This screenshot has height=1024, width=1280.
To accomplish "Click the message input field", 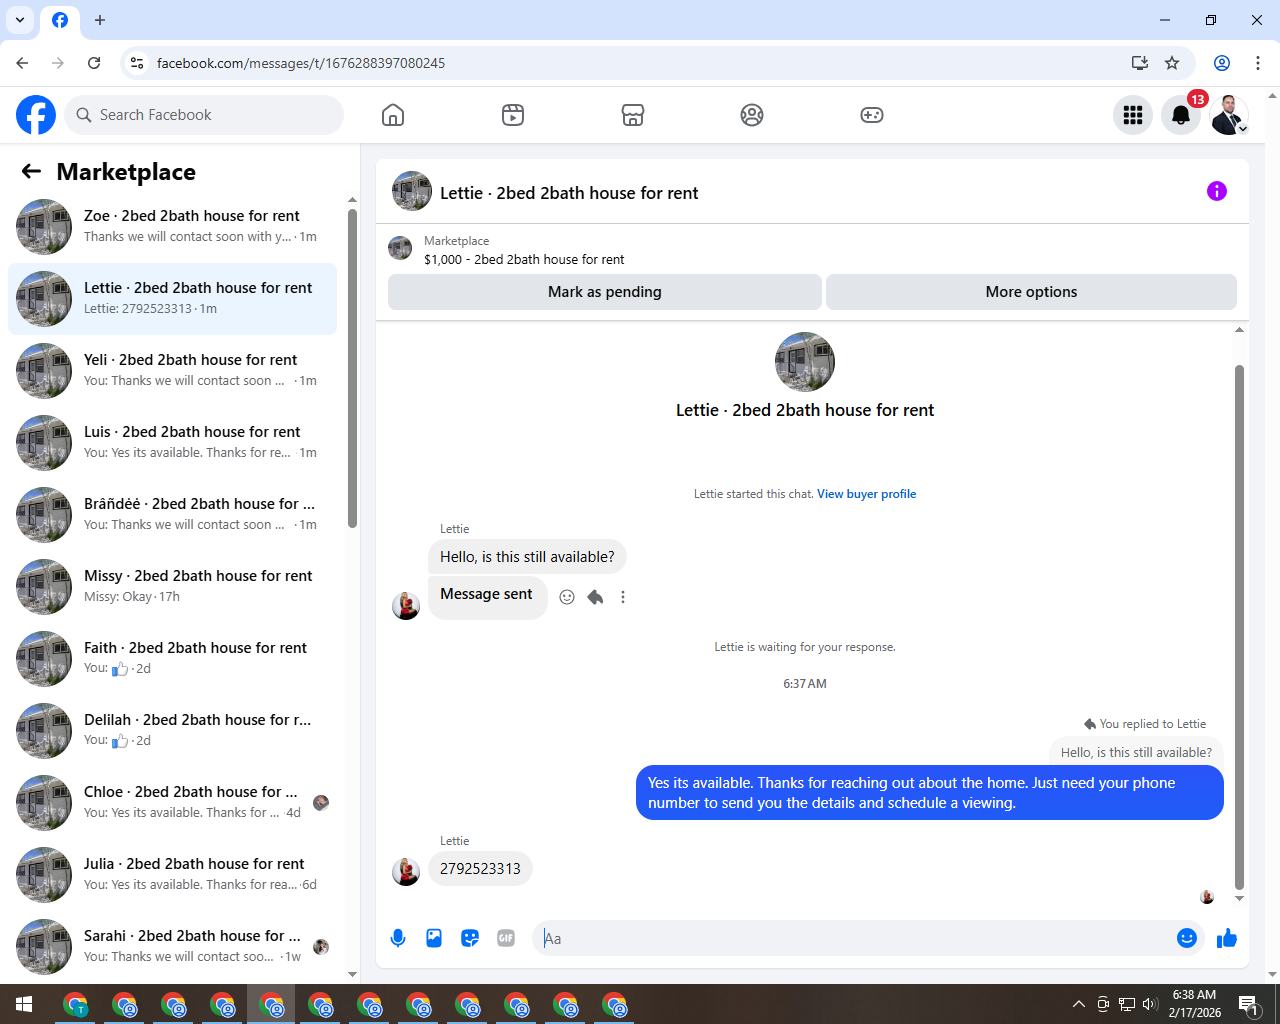I will (x=855, y=938).
